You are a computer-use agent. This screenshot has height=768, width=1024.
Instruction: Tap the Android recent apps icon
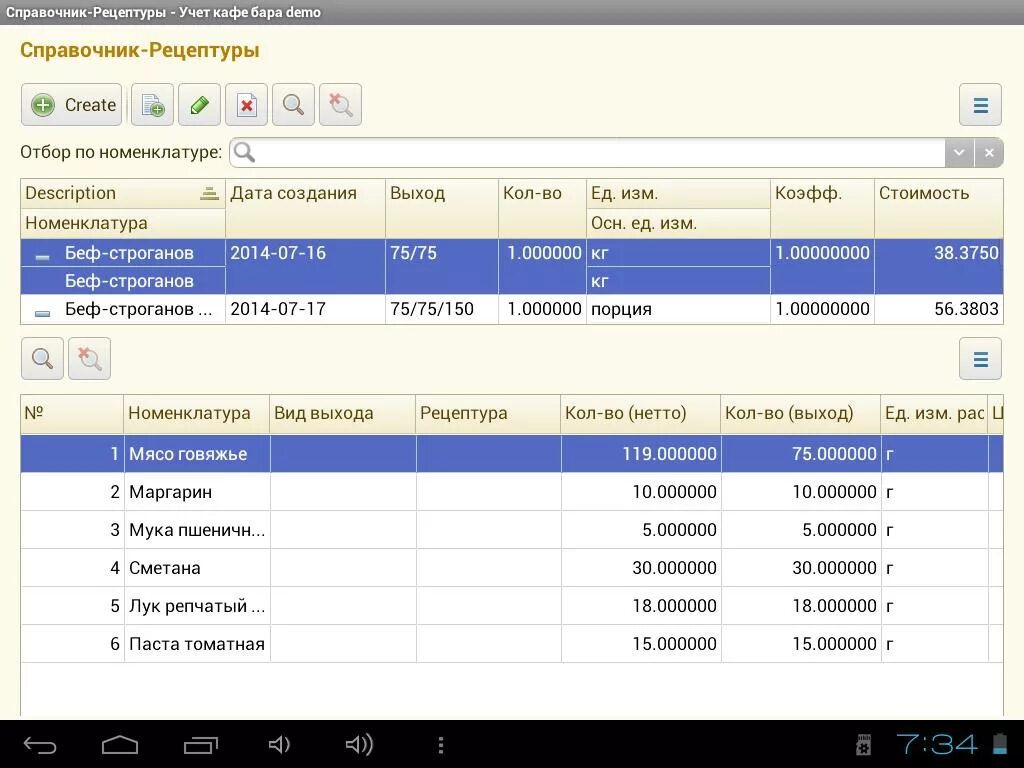click(x=200, y=744)
